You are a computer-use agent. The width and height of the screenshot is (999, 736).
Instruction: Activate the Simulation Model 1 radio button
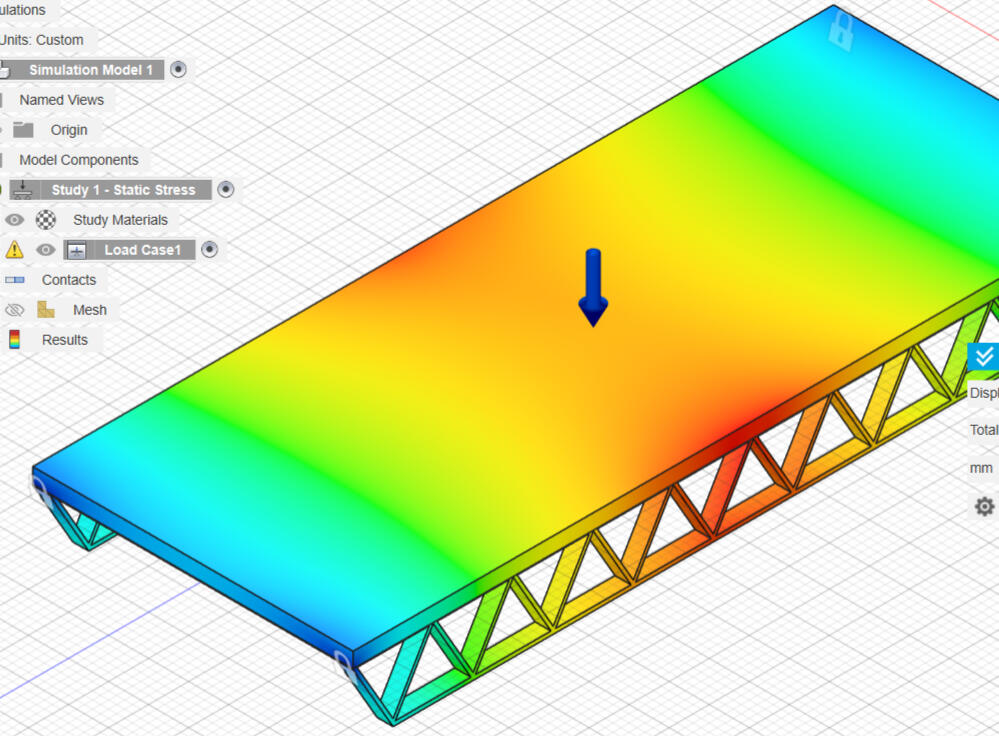[178, 70]
